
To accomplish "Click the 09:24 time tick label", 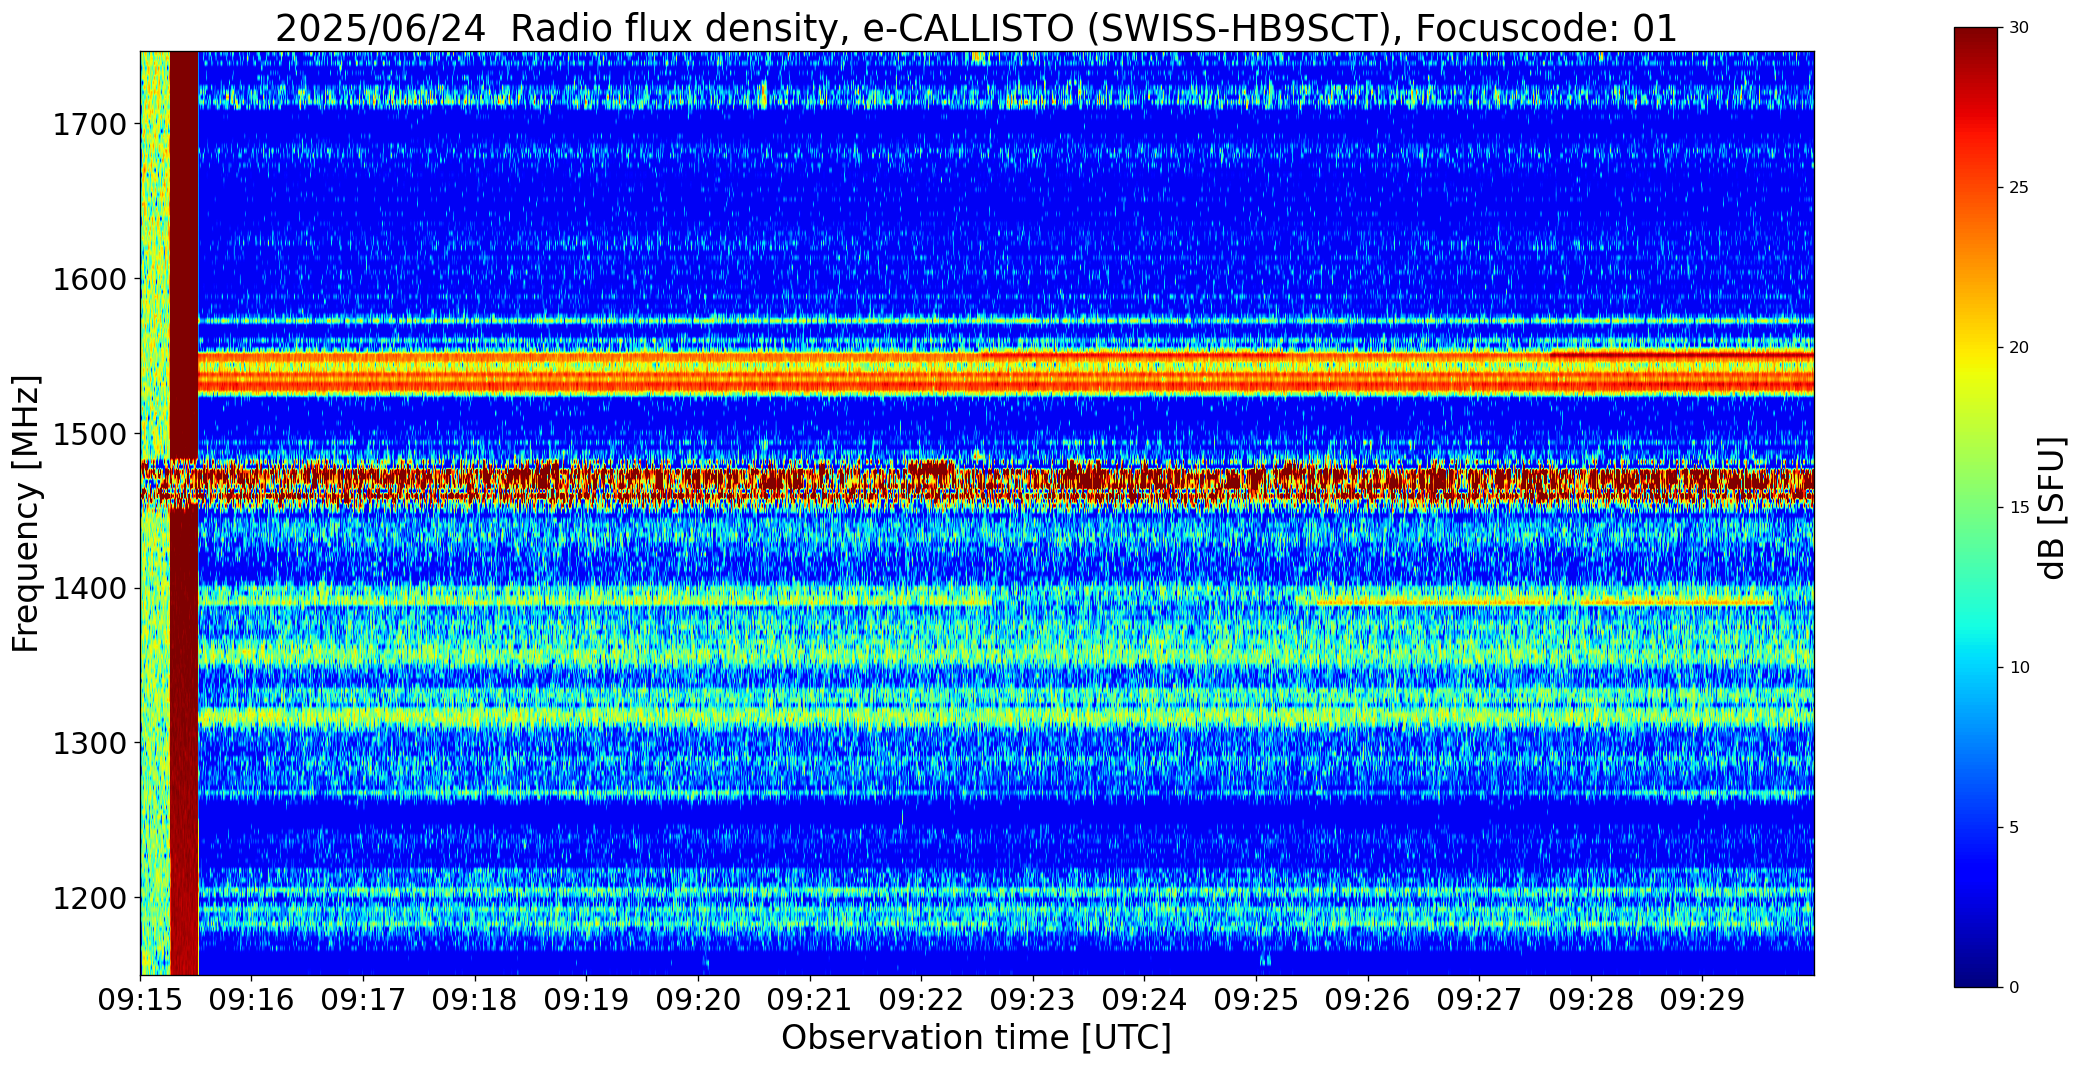I will pyautogui.click(x=1144, y=1000).
